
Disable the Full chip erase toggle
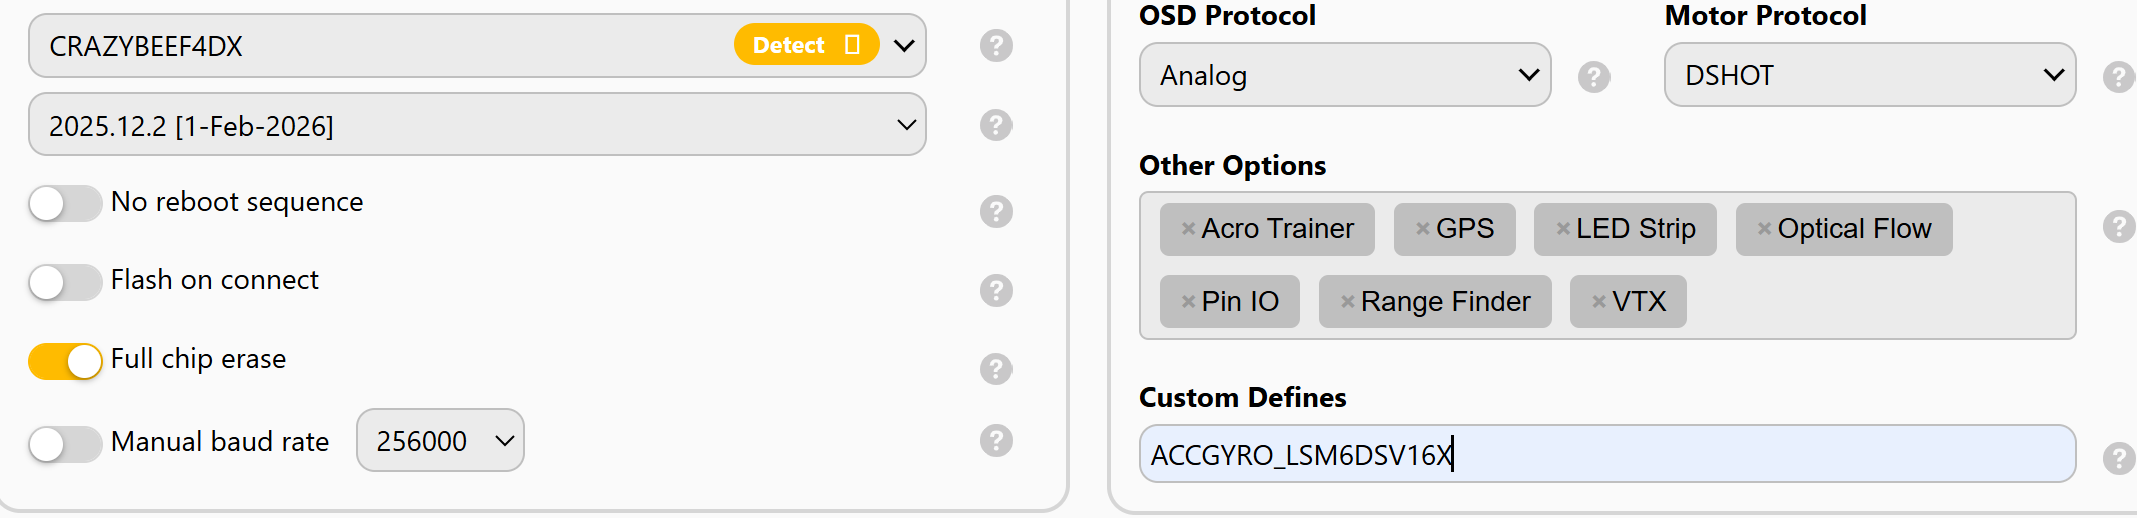coord(65,361)
